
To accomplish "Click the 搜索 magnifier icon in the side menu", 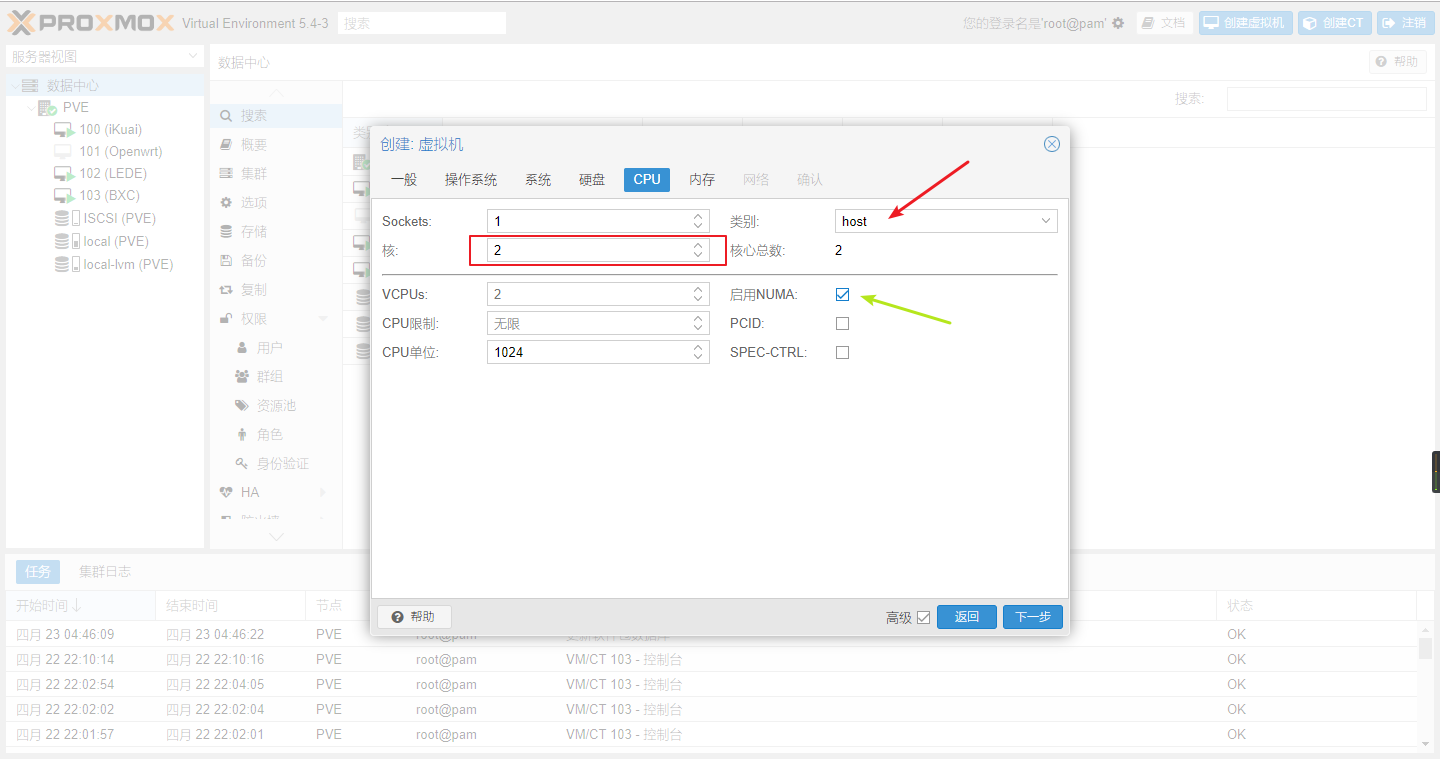I will click(226, 116).
